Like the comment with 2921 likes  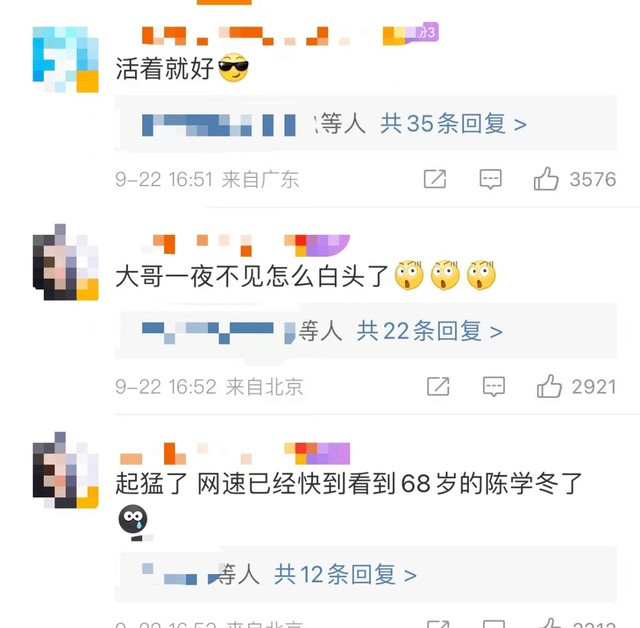tap(549, 386)
